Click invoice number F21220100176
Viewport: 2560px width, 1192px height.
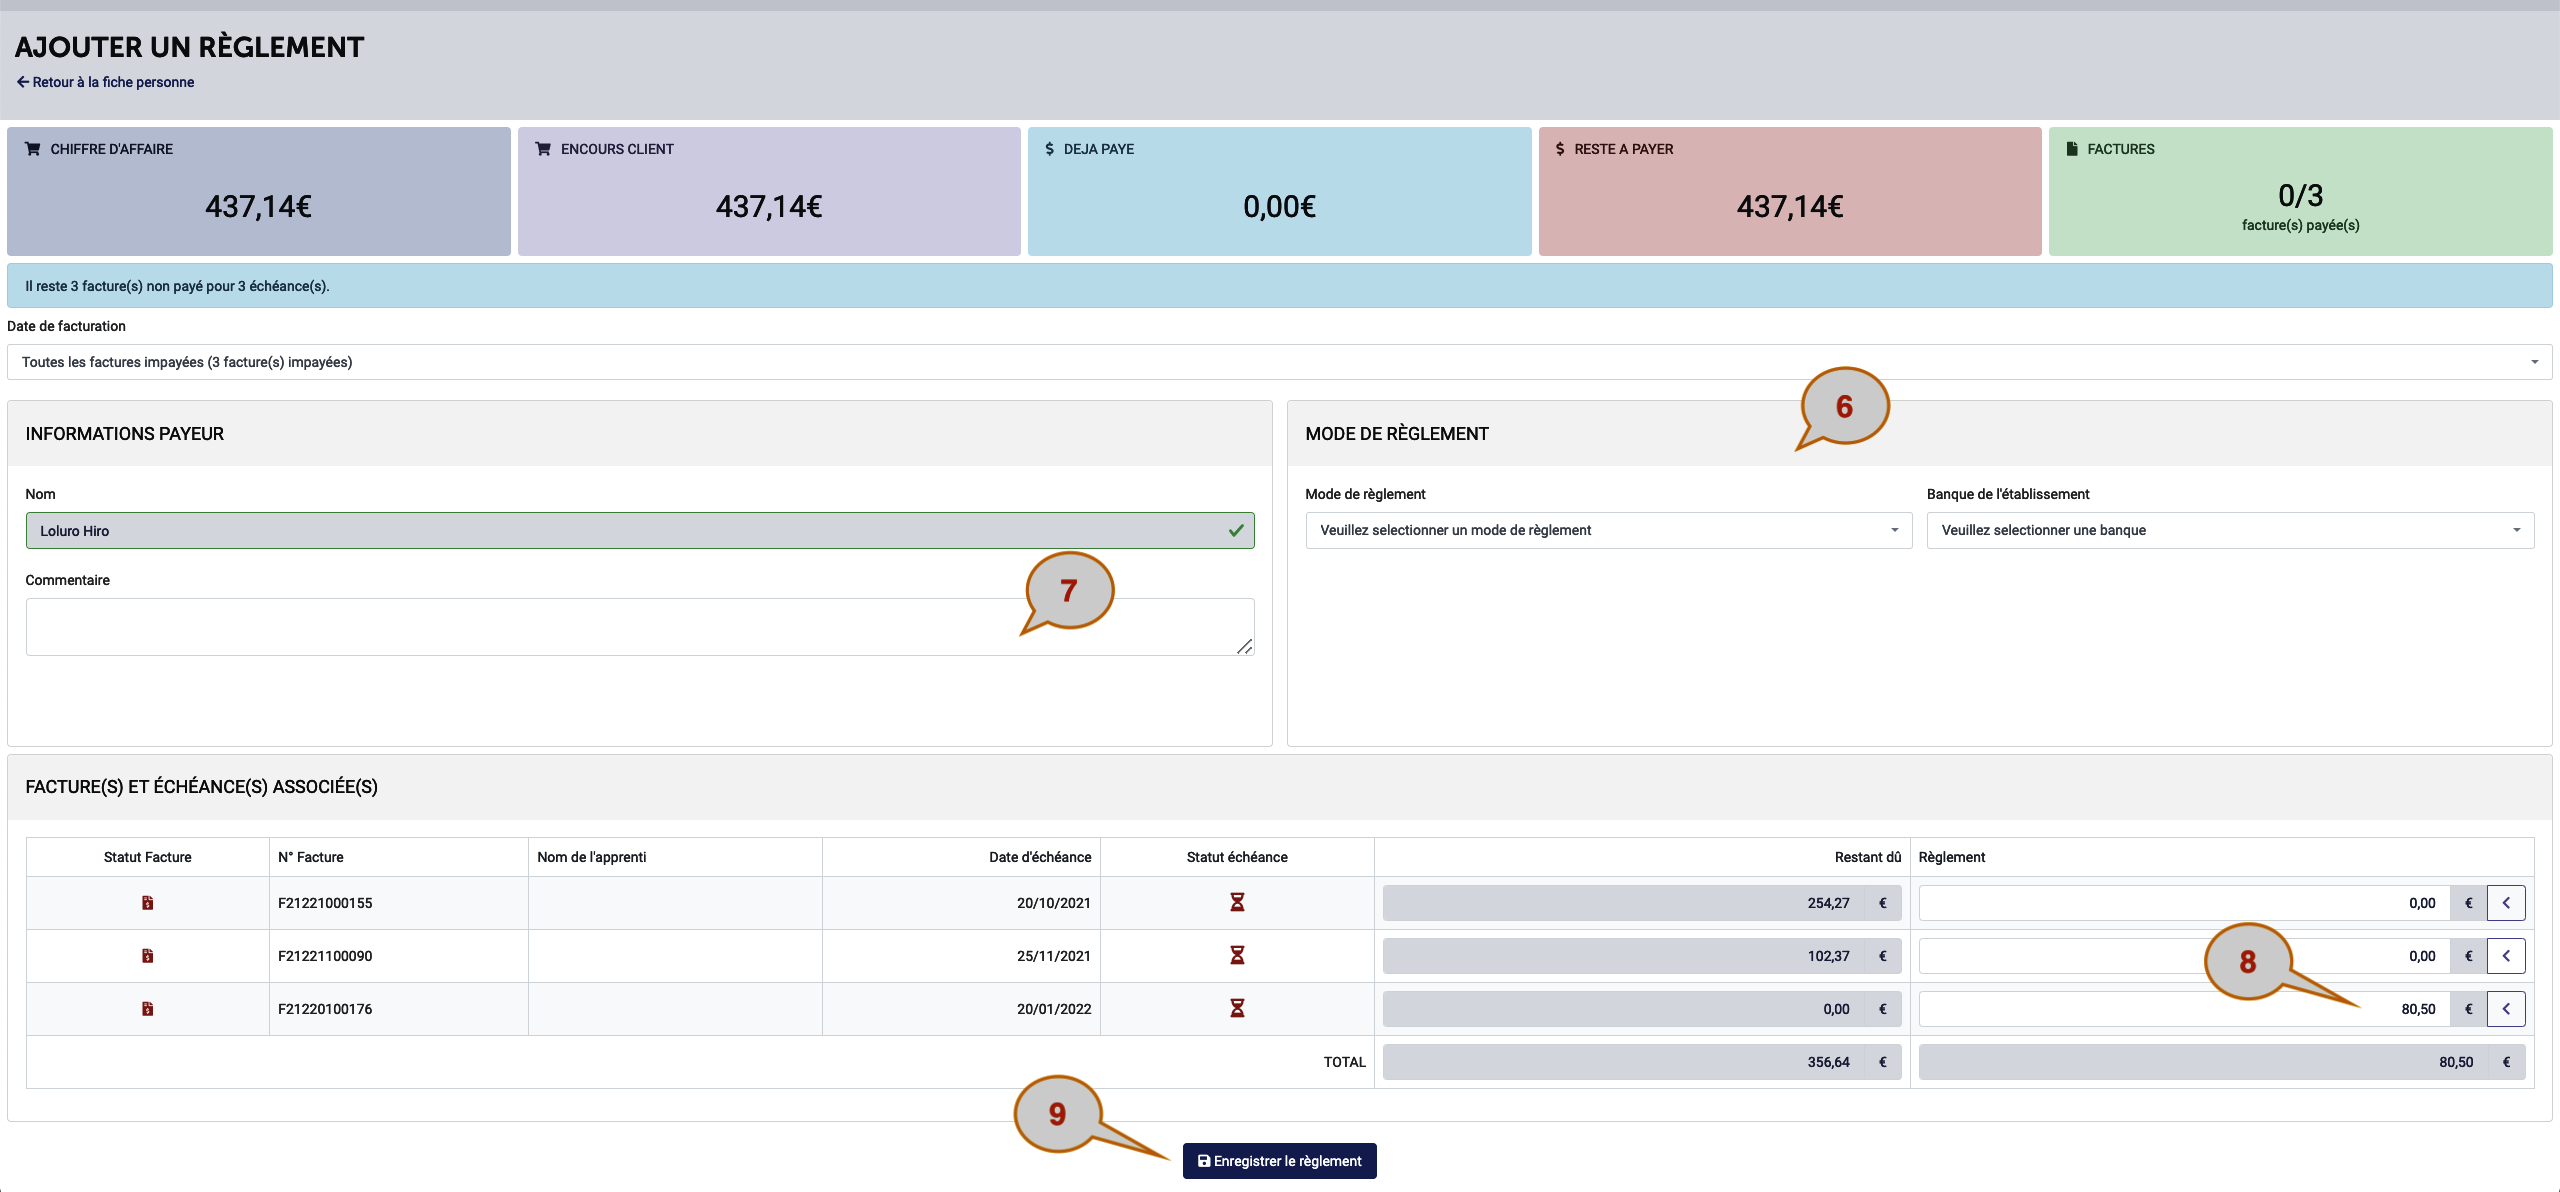click(x=325, y=1009)
